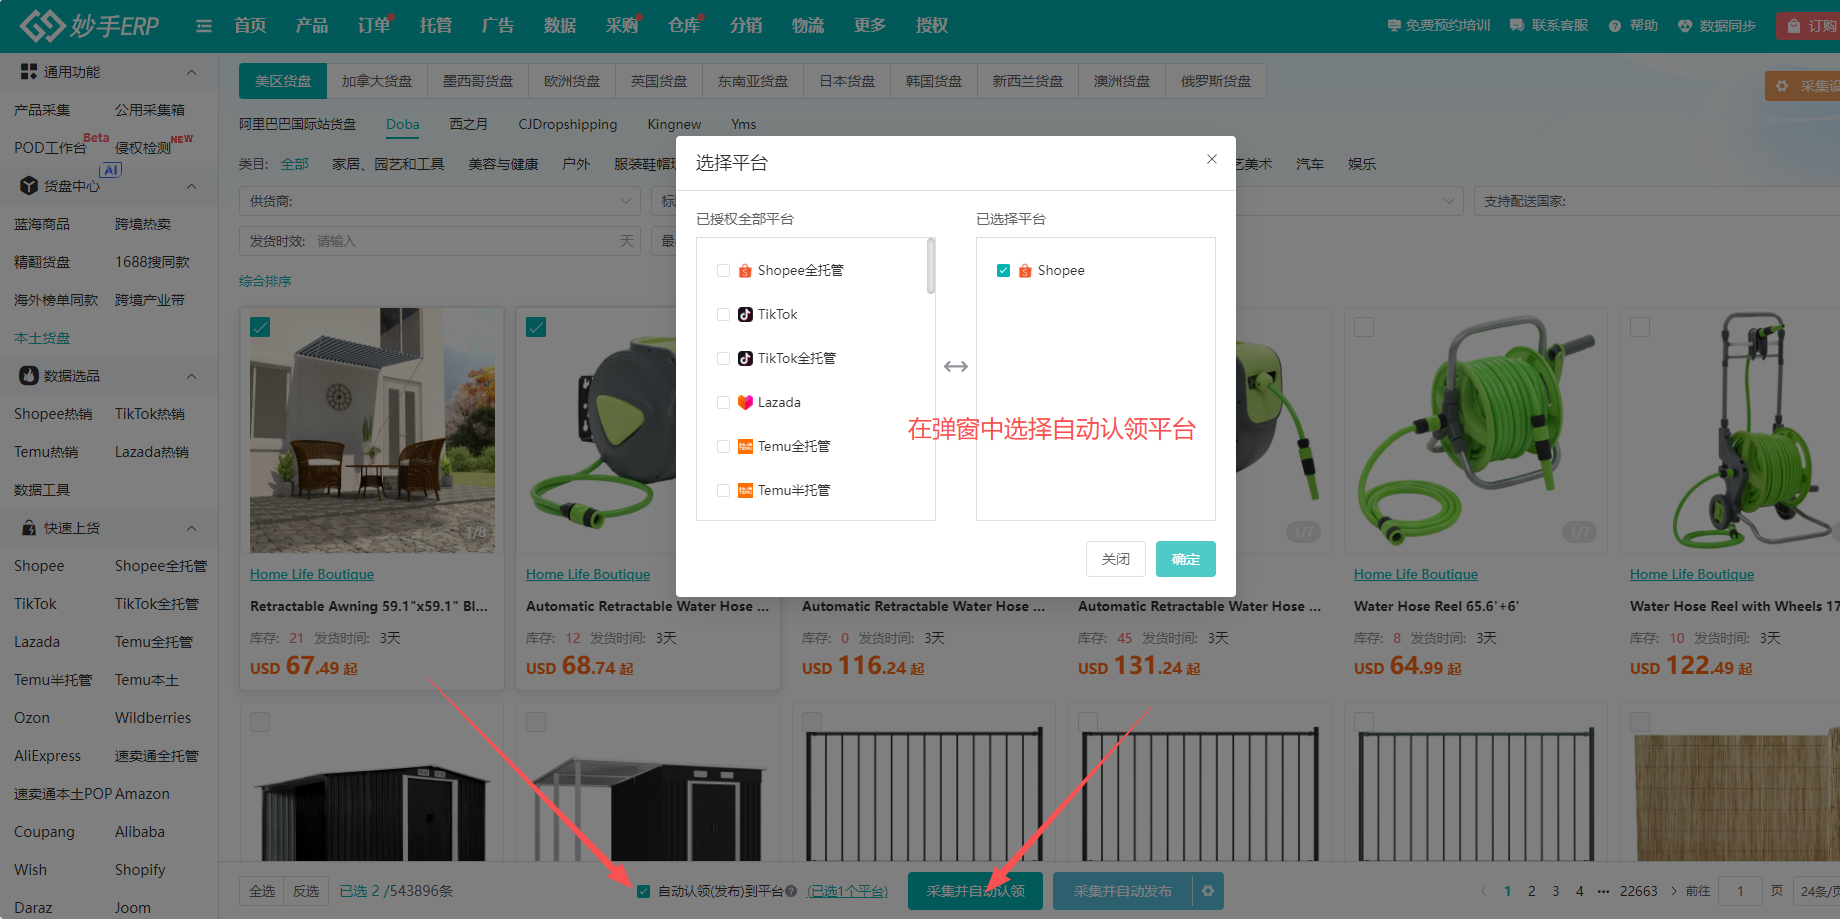Open the 订单 menu in top navigation
The height and width of the screenshot is (919, 1840).
click(374, 25)
